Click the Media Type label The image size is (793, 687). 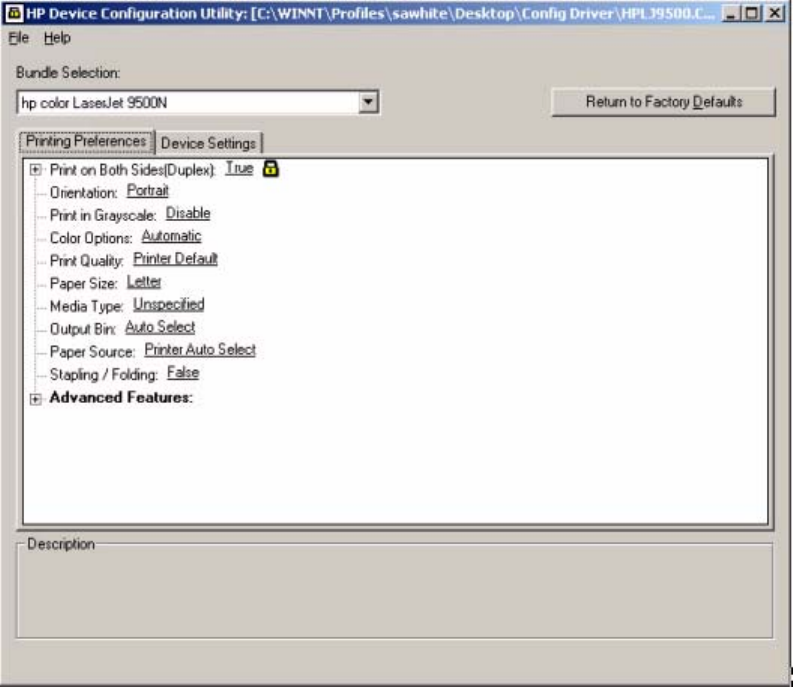coord(86,307)
